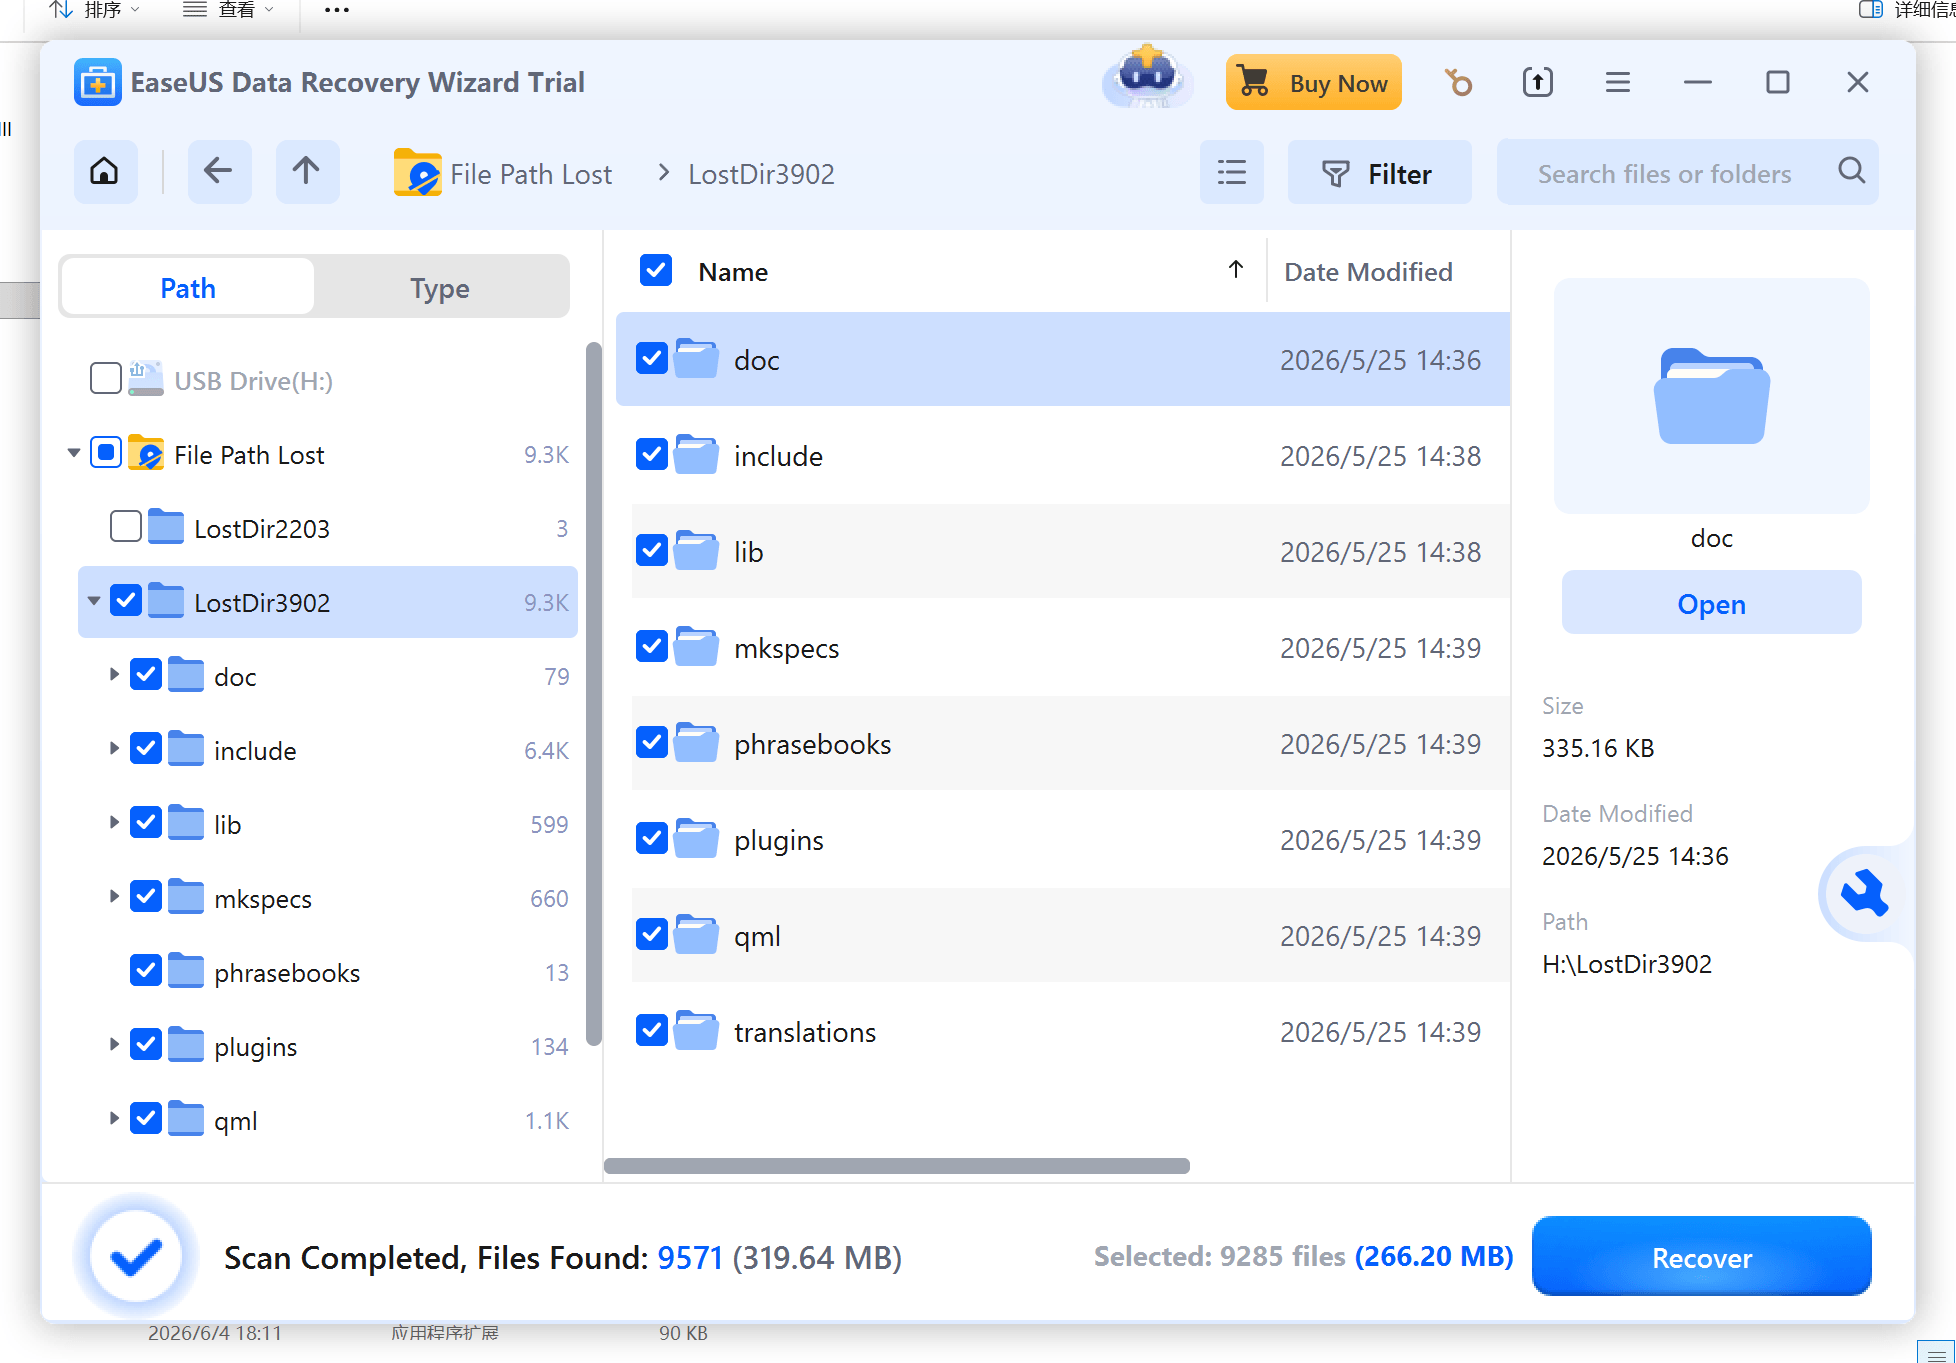
Task: Click the USB Drive(H:) drive icon
Action: point(146,379)
